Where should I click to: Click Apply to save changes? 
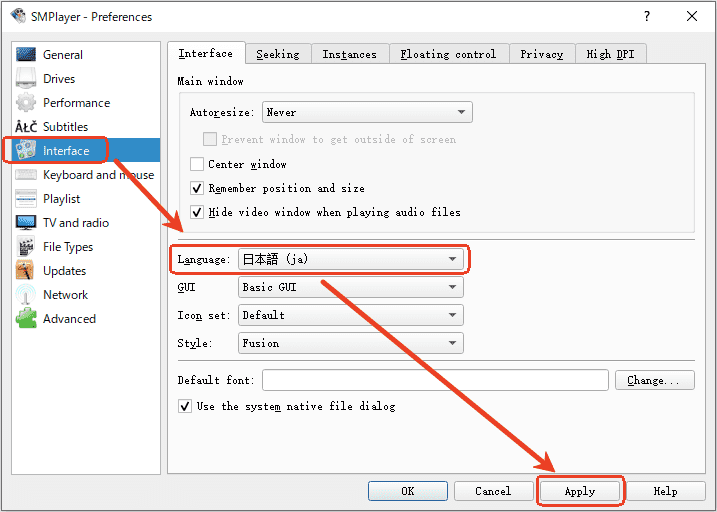580,491
